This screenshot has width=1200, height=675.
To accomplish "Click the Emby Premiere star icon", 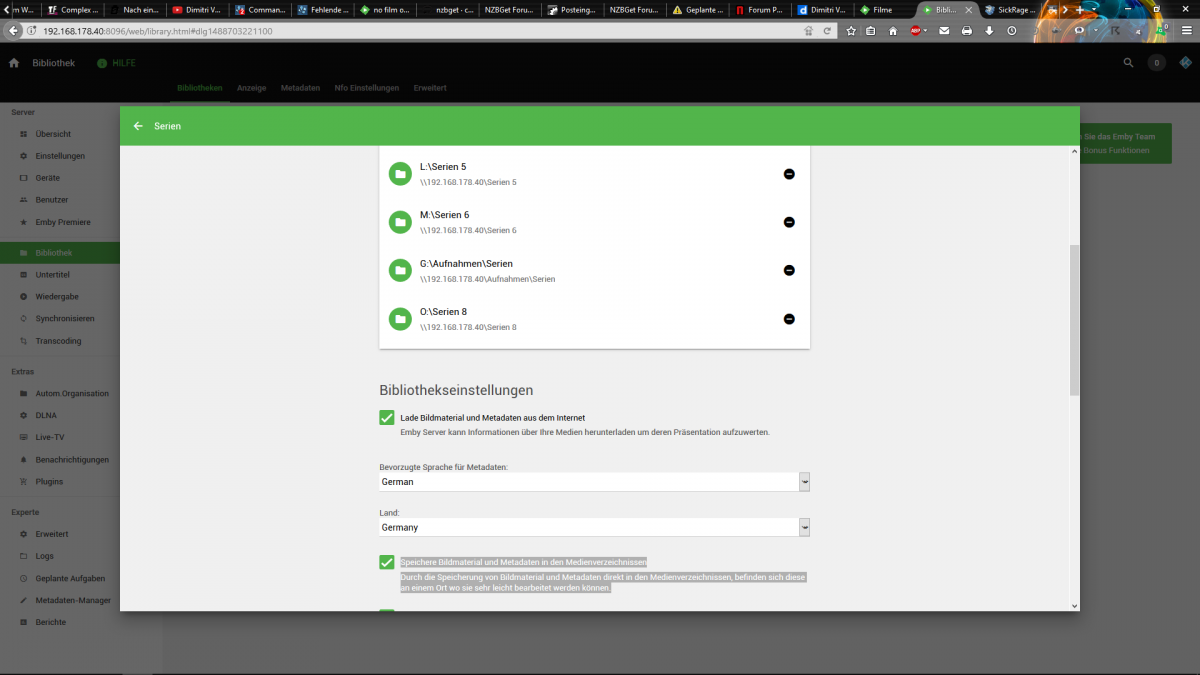I will pos(24,222).
